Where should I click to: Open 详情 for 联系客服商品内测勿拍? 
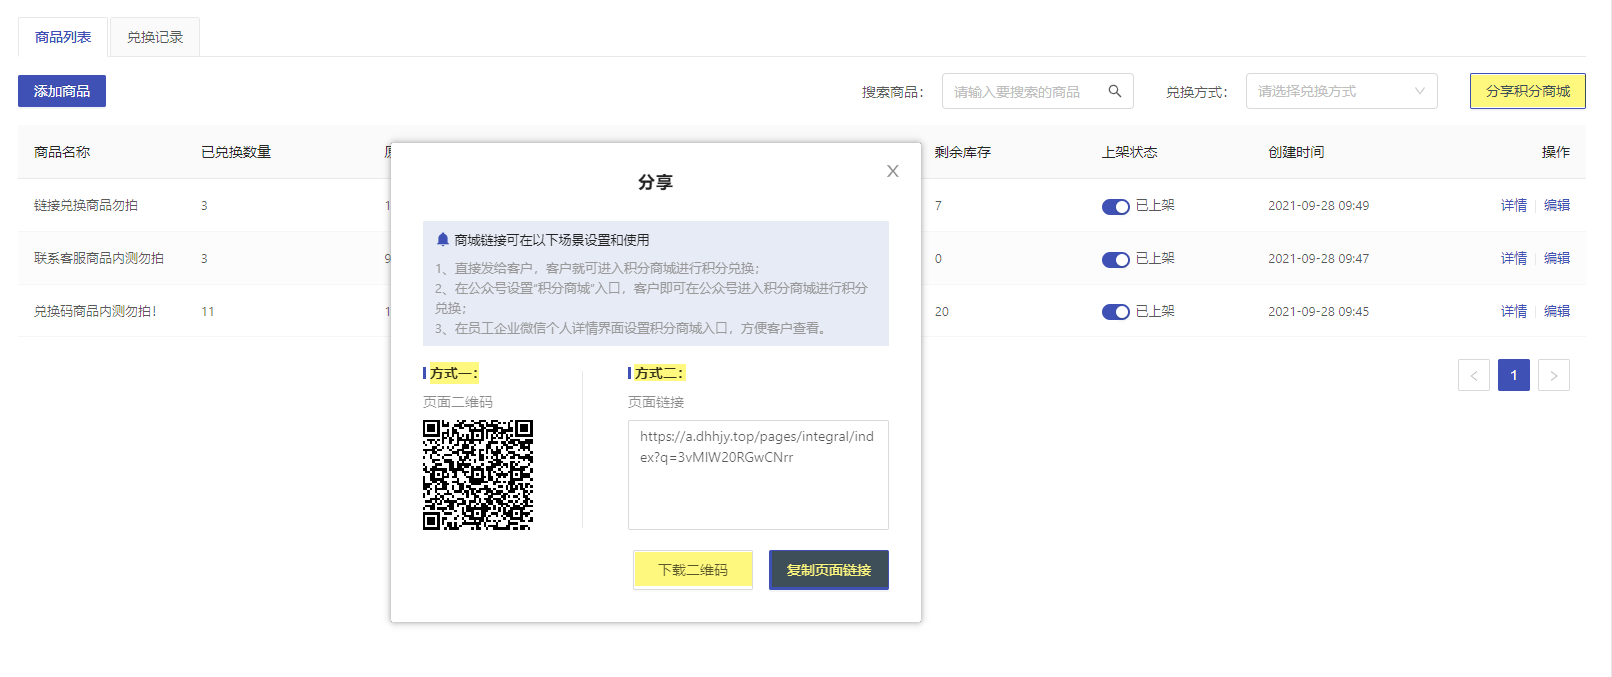[x=1514, y=258]
